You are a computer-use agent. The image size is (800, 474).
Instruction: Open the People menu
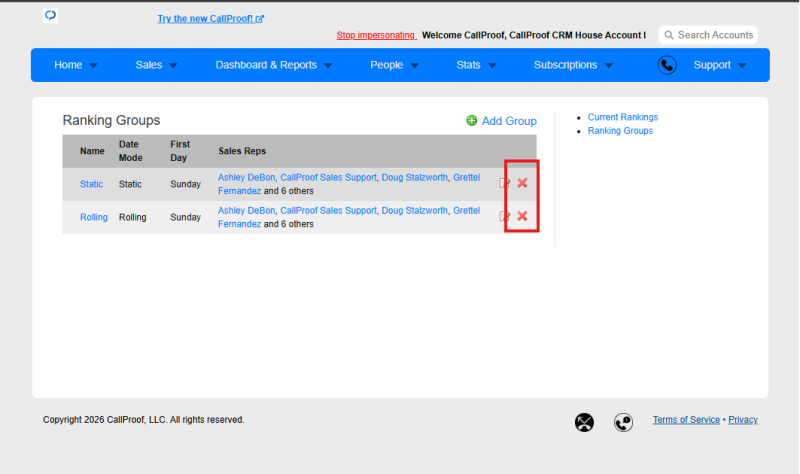coord(394,65)
